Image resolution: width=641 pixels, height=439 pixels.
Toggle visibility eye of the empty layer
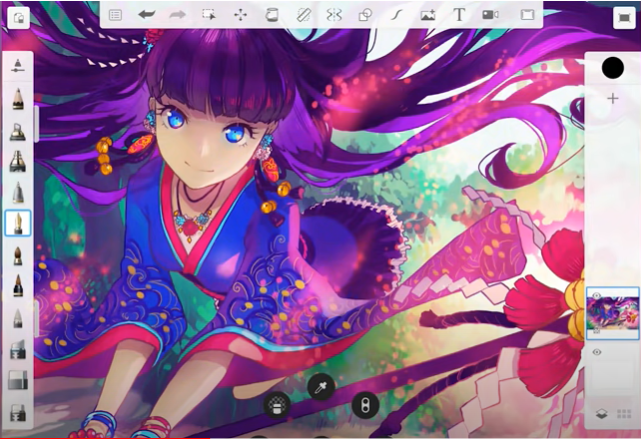(x=597, y=352)
